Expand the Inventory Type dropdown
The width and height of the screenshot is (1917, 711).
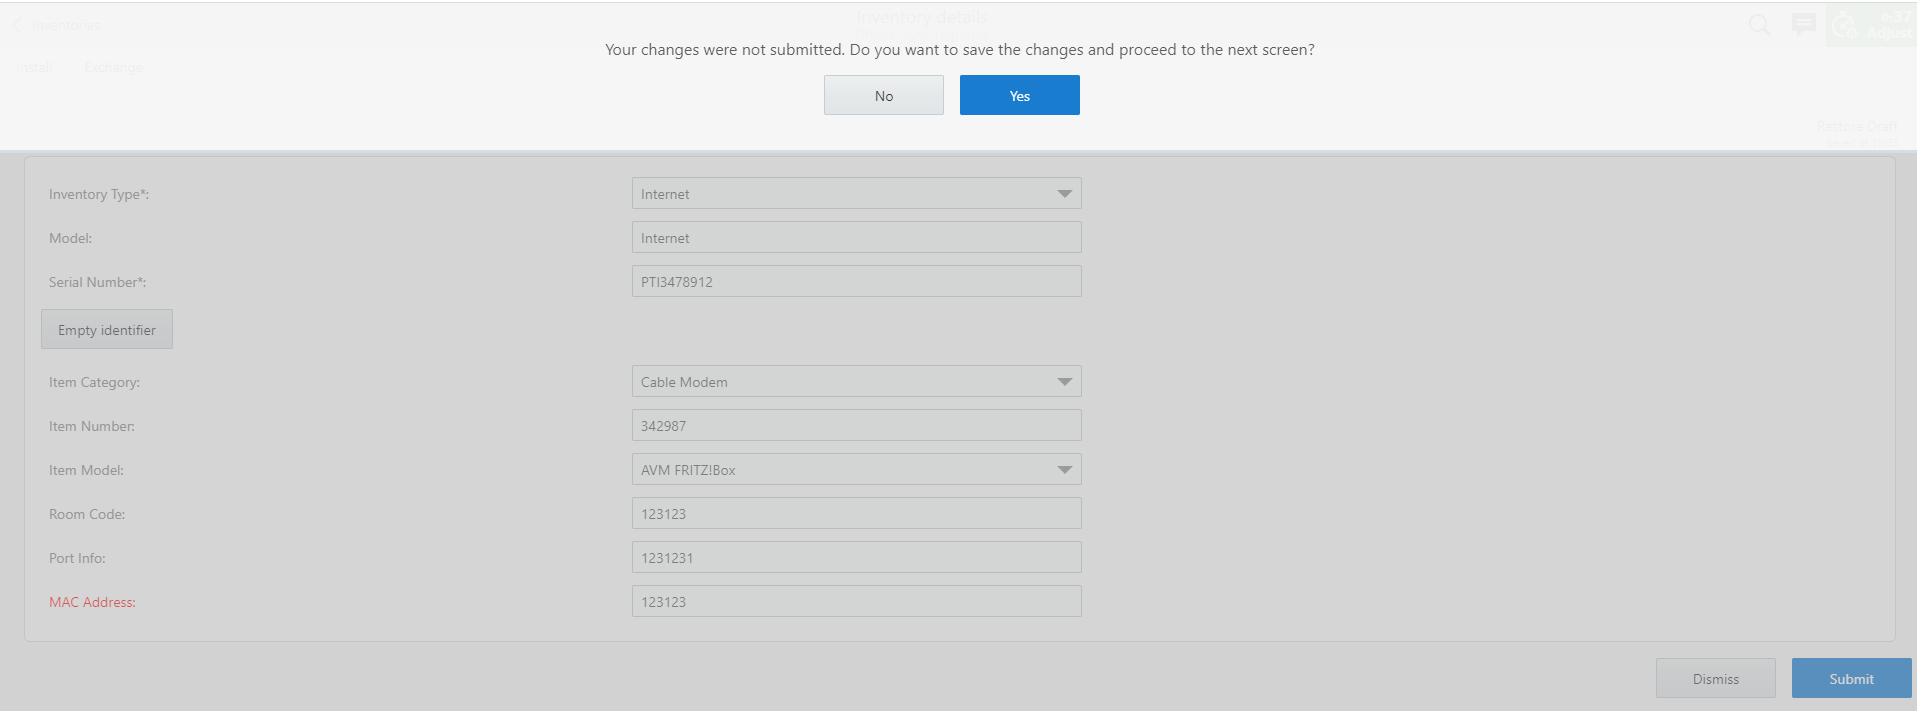(x=1064, y=194)
